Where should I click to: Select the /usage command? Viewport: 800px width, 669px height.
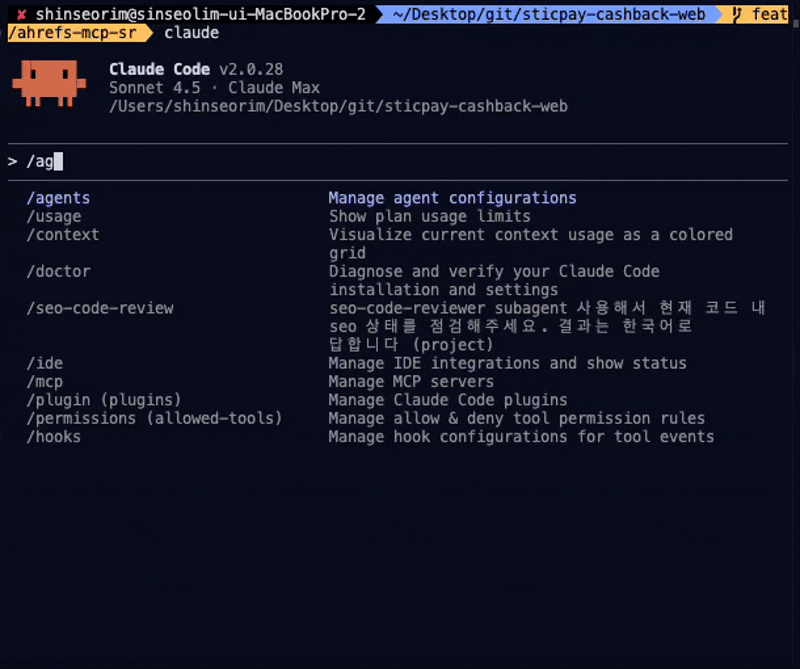click(54, 216)
